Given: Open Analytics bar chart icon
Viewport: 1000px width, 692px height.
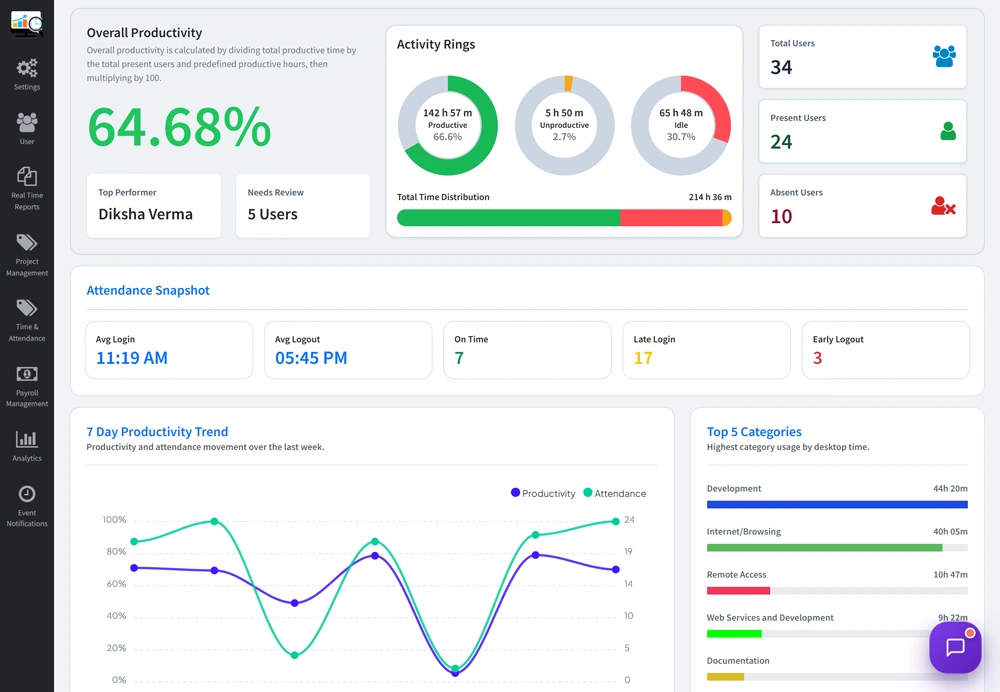Looking at the screenshot, I should pos(27,439).
